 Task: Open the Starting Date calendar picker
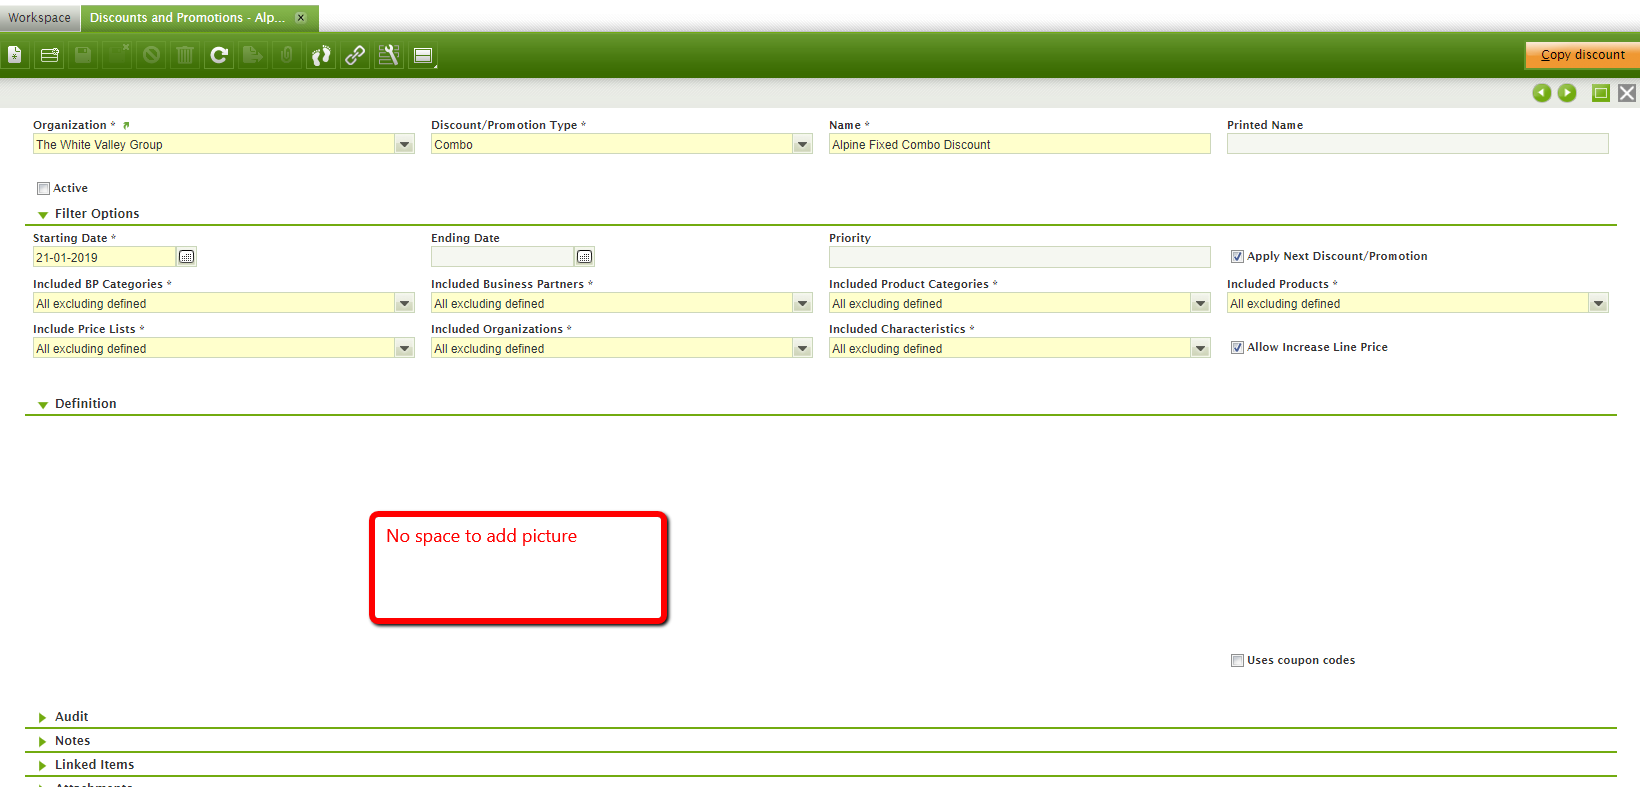pos(186,257)
